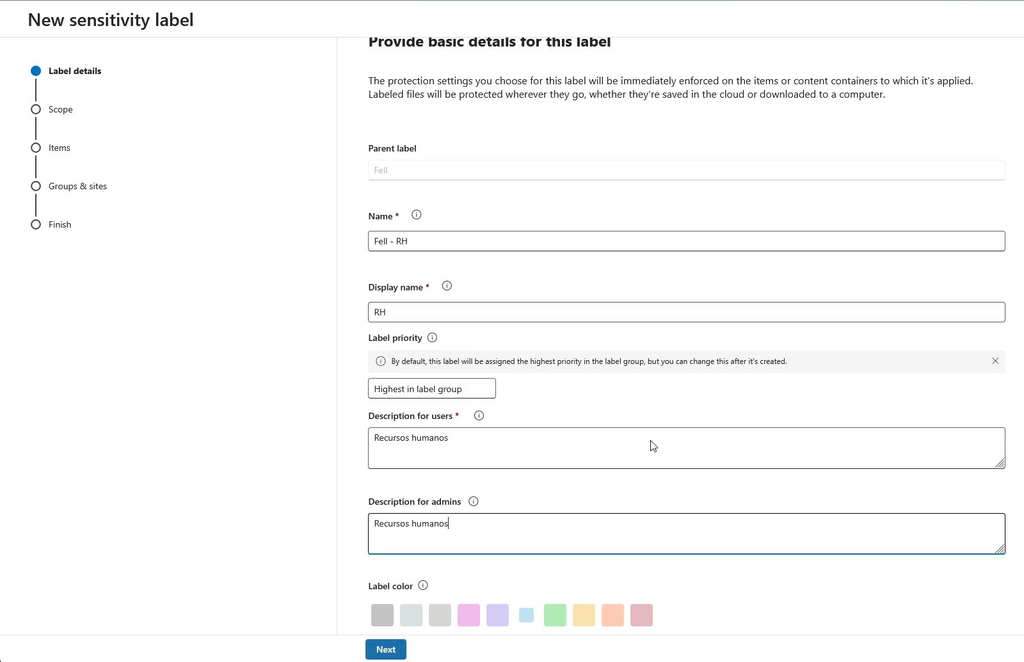
Task: Click the Description for users info icon
Action: pos(479,416)
